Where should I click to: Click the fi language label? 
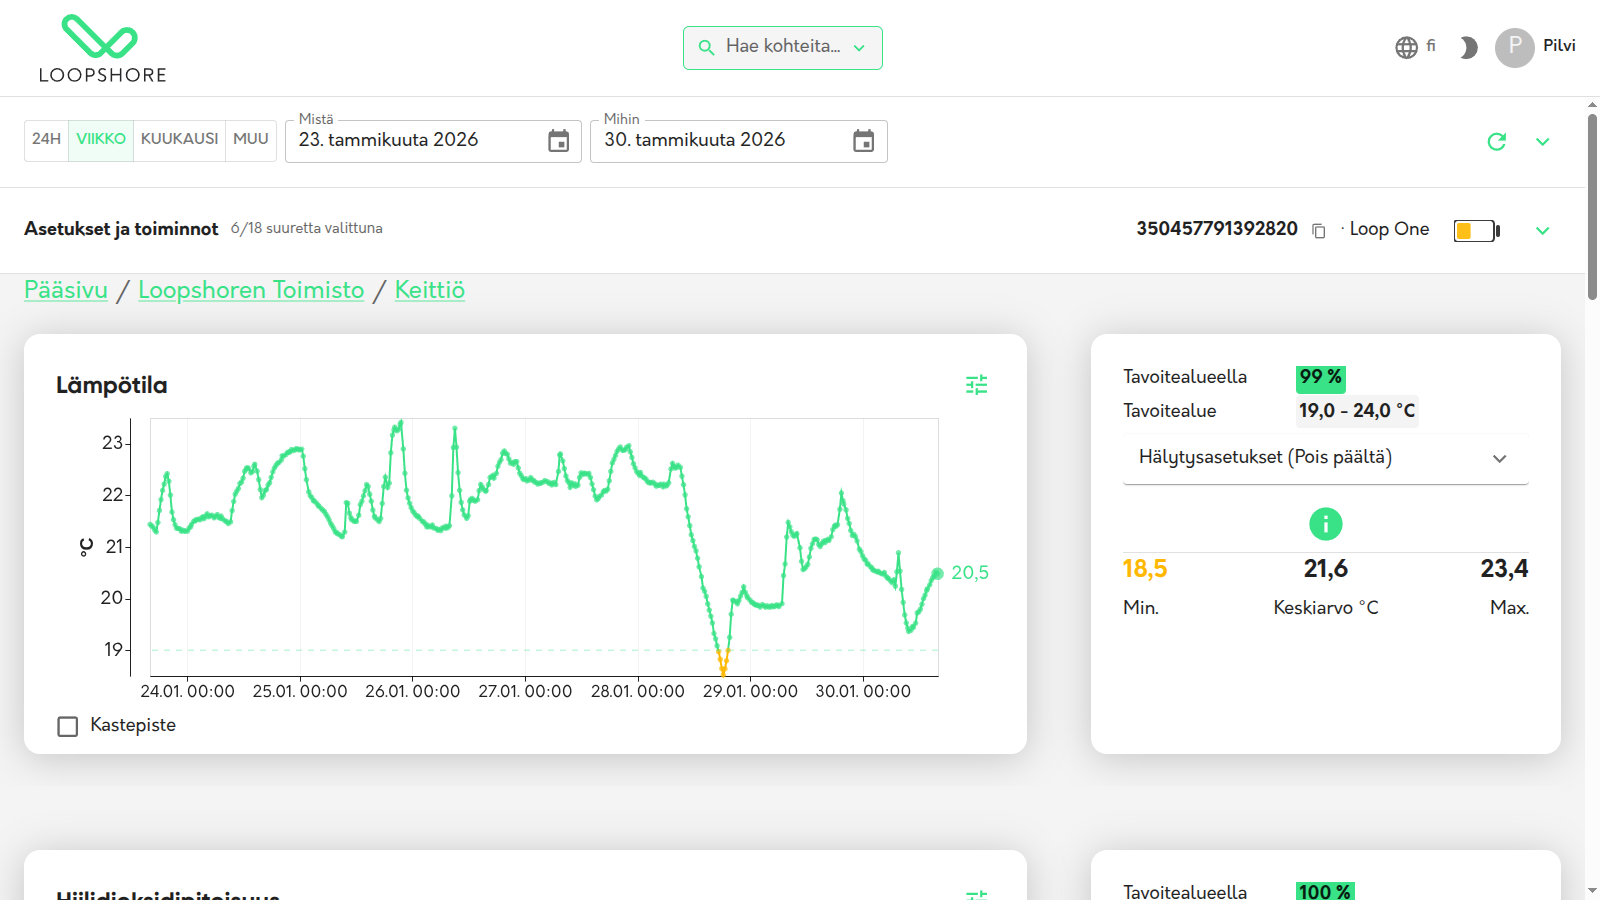(1431, 45)
